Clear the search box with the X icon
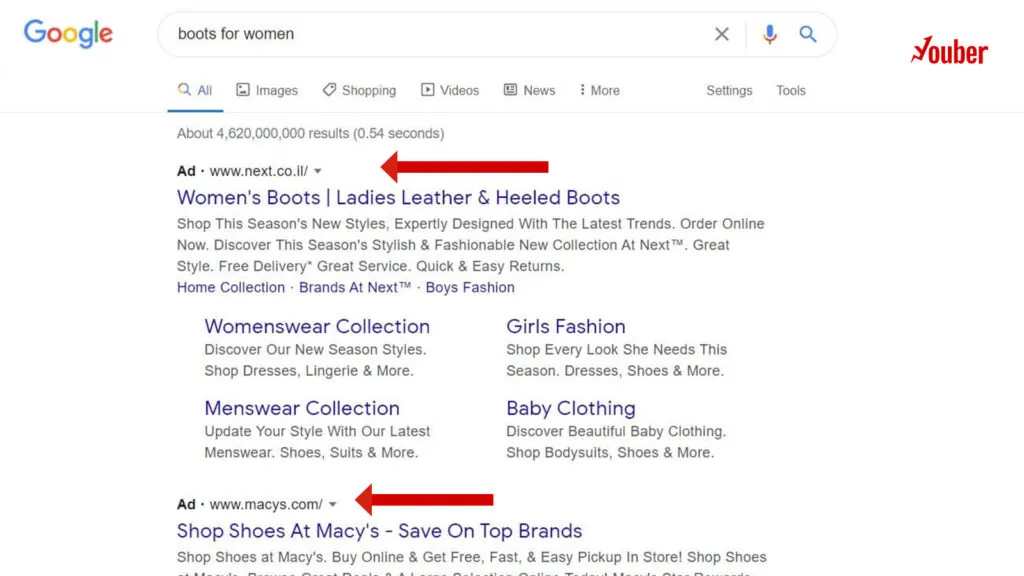Viewport: 1024px width, 576px height. (x=721, y=34)
